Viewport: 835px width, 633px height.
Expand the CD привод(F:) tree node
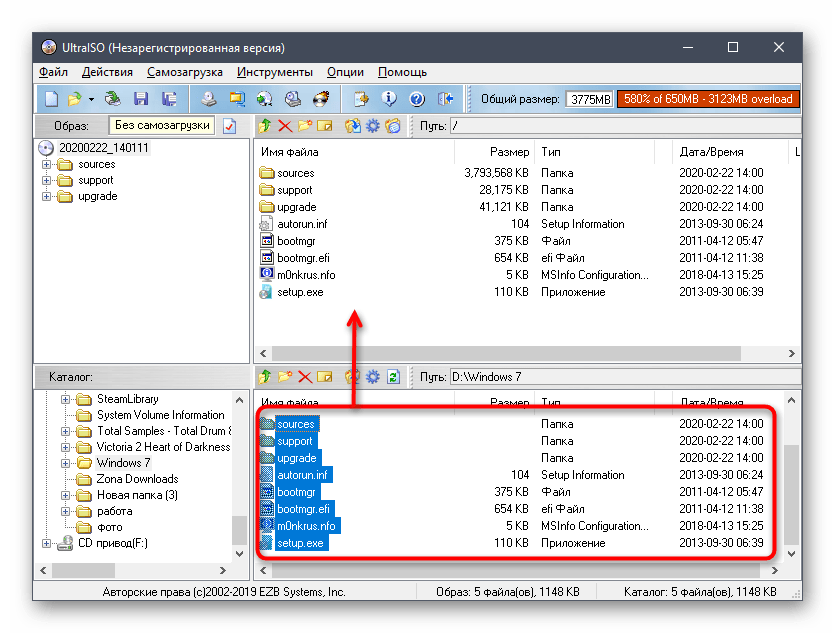[46, 543]
